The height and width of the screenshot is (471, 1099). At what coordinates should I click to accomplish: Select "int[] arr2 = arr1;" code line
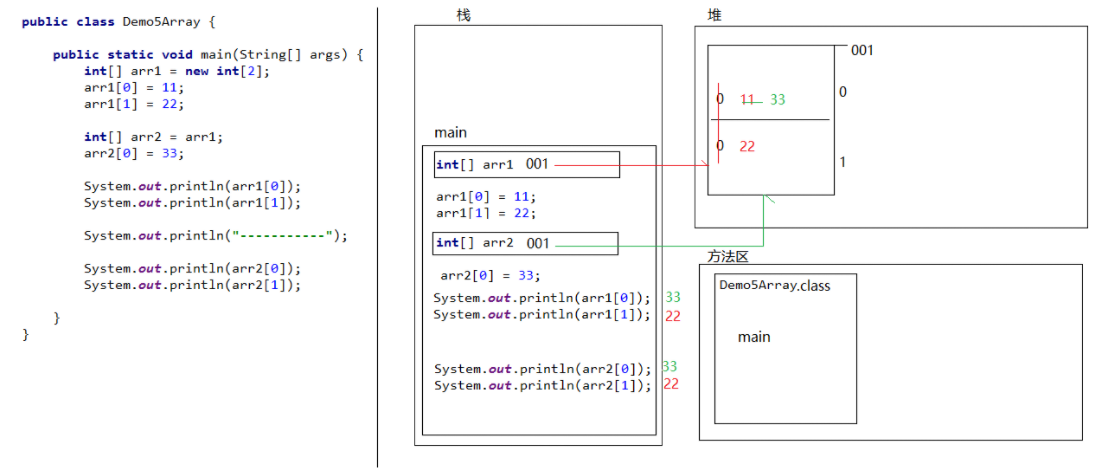click(153, 137)
